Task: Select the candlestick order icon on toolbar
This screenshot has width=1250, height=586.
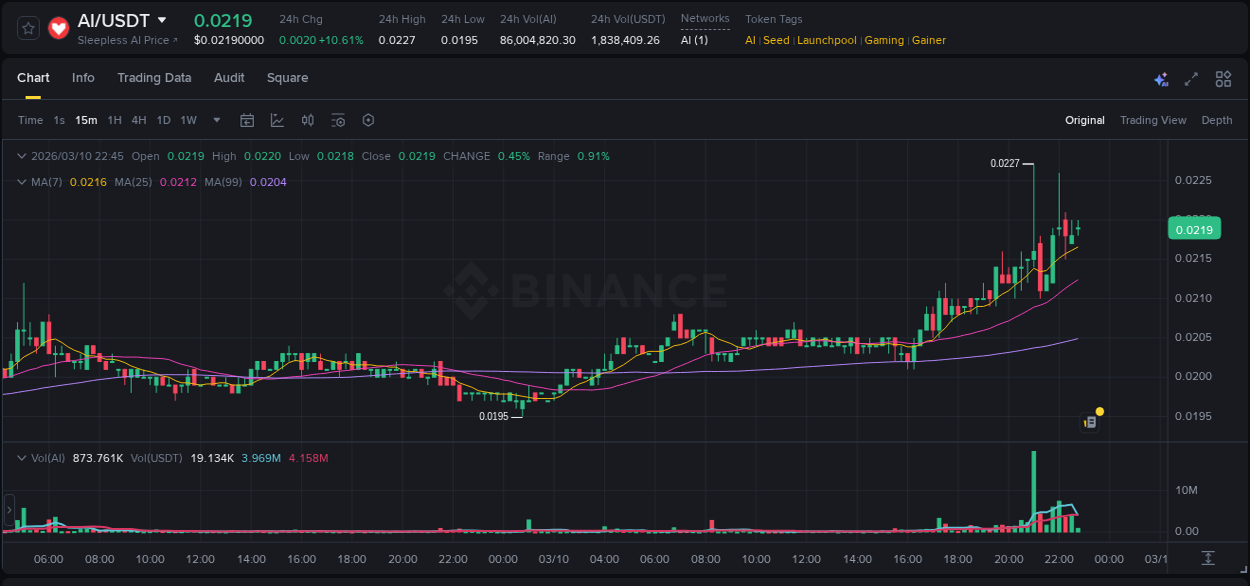Action: pos(307,120)
